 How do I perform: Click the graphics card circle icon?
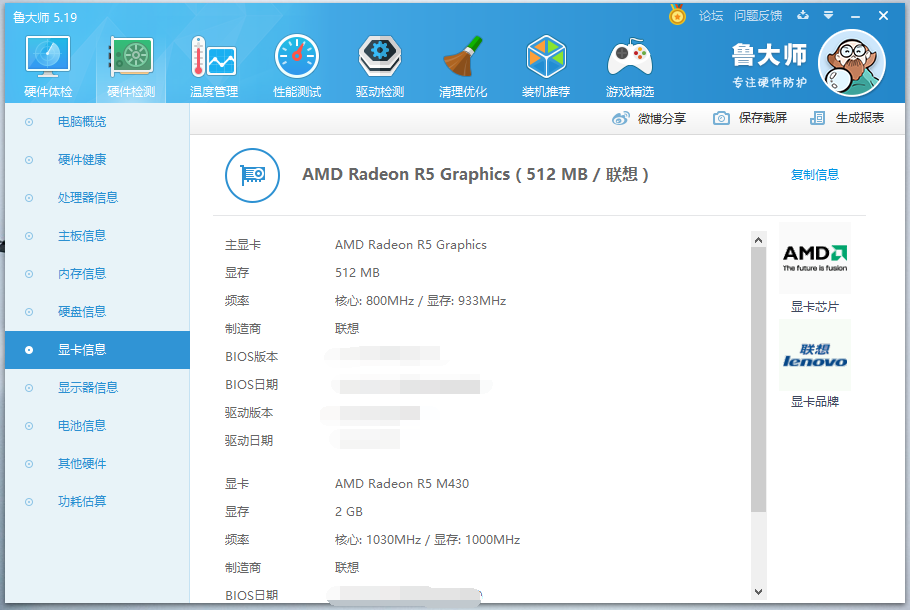[x=252, y=175]
